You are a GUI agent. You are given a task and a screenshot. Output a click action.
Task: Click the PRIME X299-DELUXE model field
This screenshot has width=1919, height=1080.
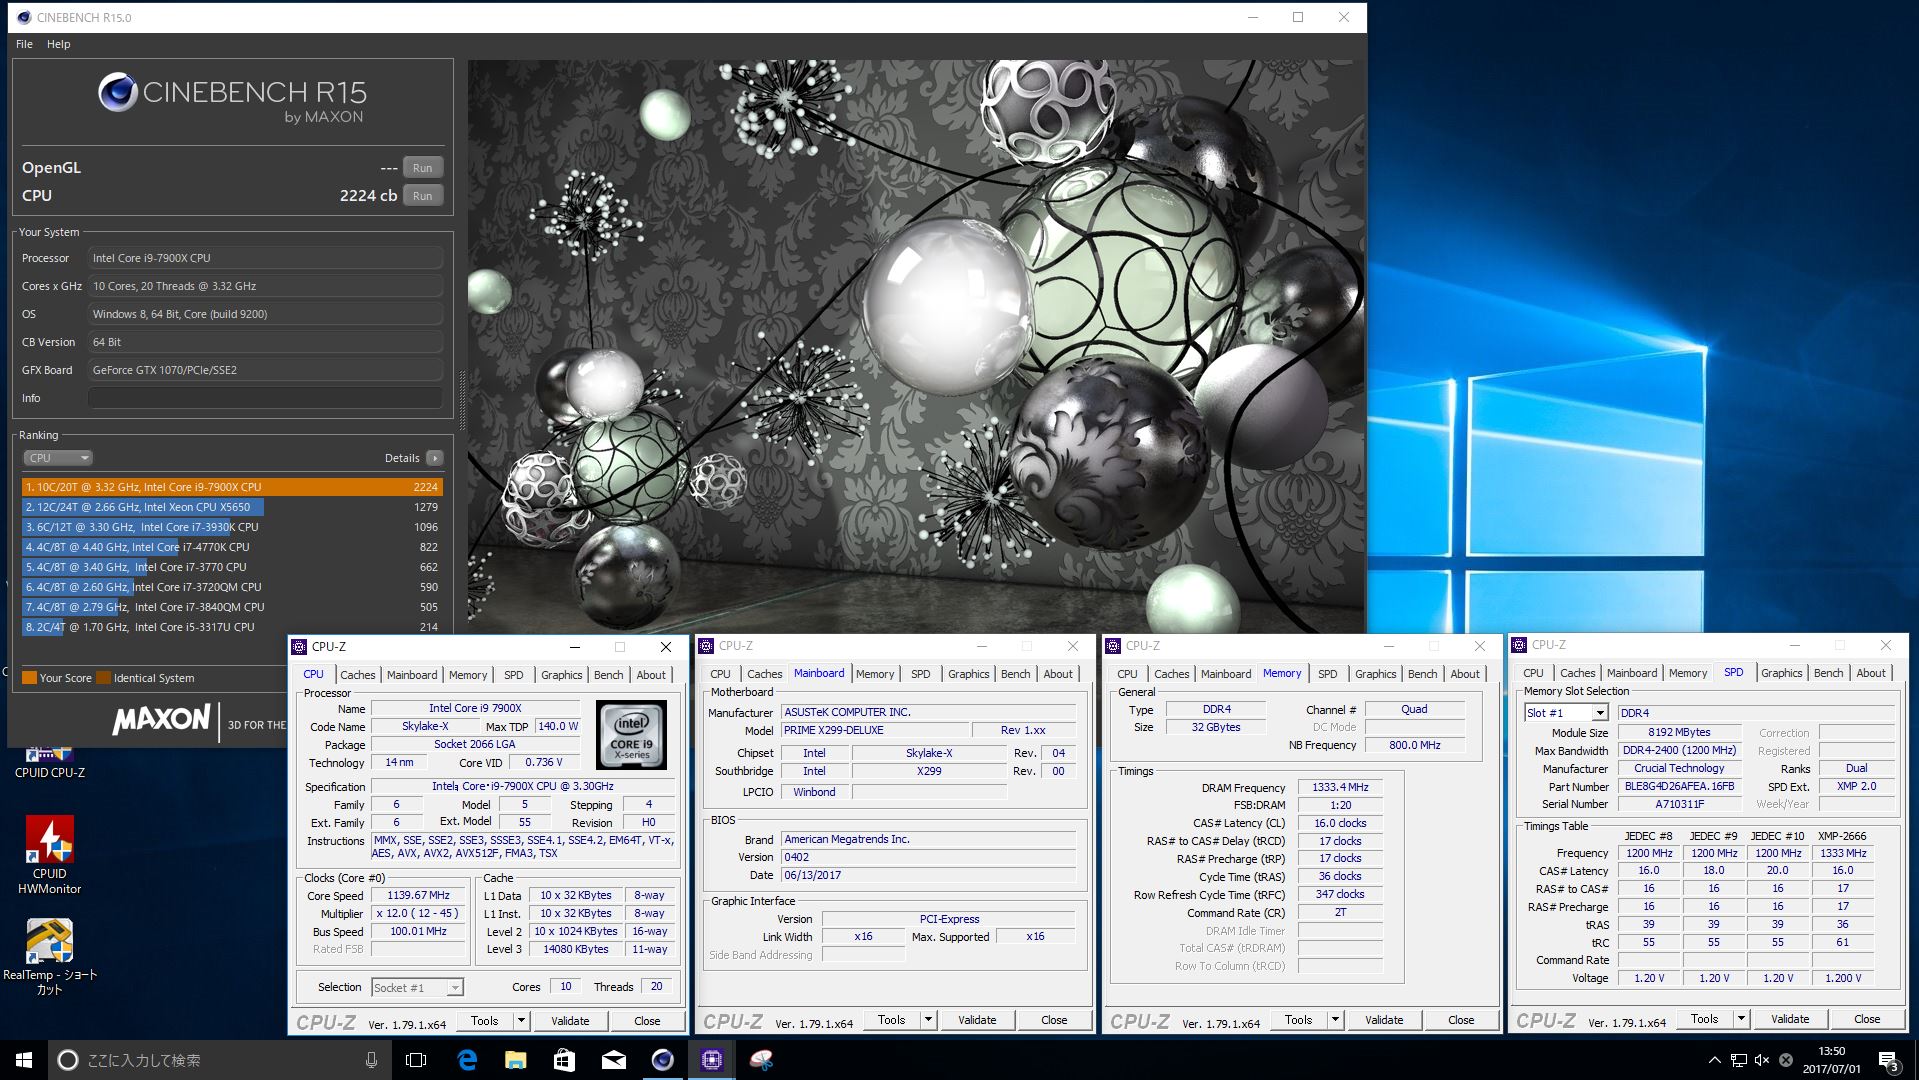875,730
